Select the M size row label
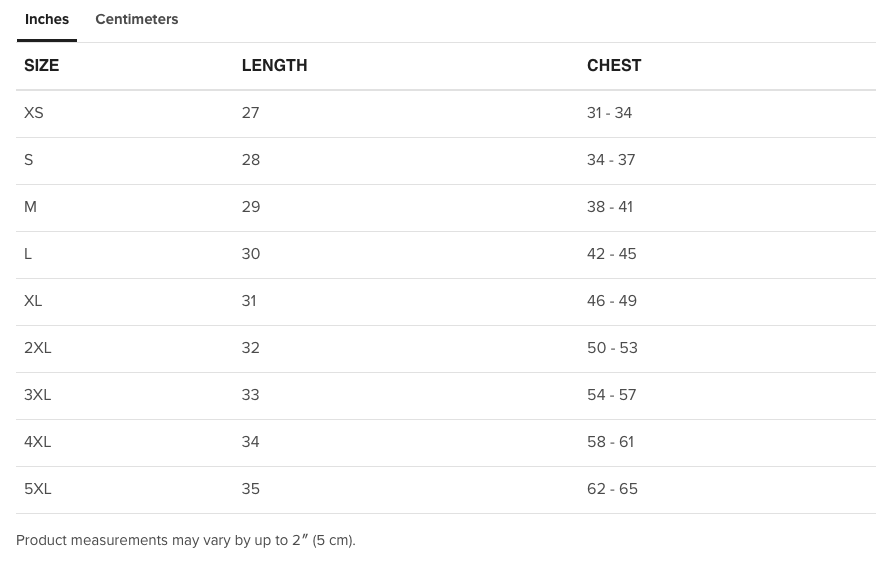 30,207
